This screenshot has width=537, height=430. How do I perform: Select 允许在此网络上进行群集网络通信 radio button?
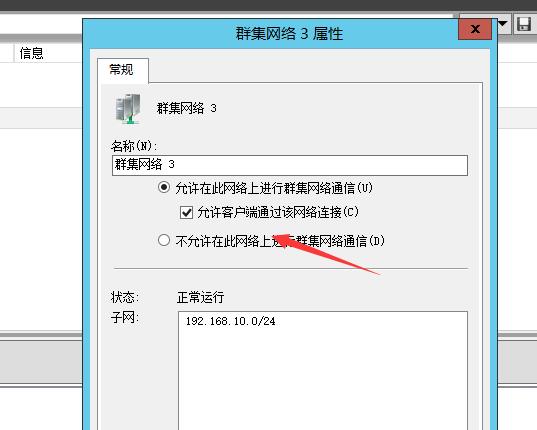tap(164, 187)
